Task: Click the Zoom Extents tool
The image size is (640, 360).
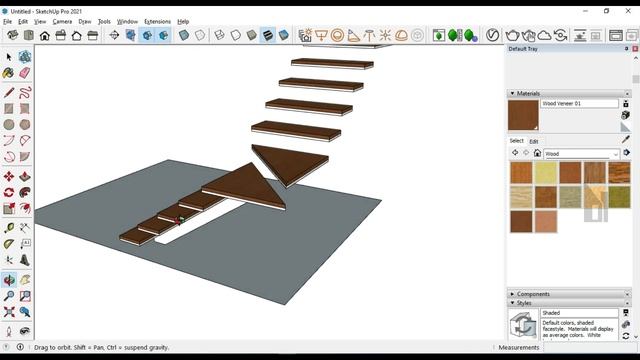Action: [x=9, y=312]
